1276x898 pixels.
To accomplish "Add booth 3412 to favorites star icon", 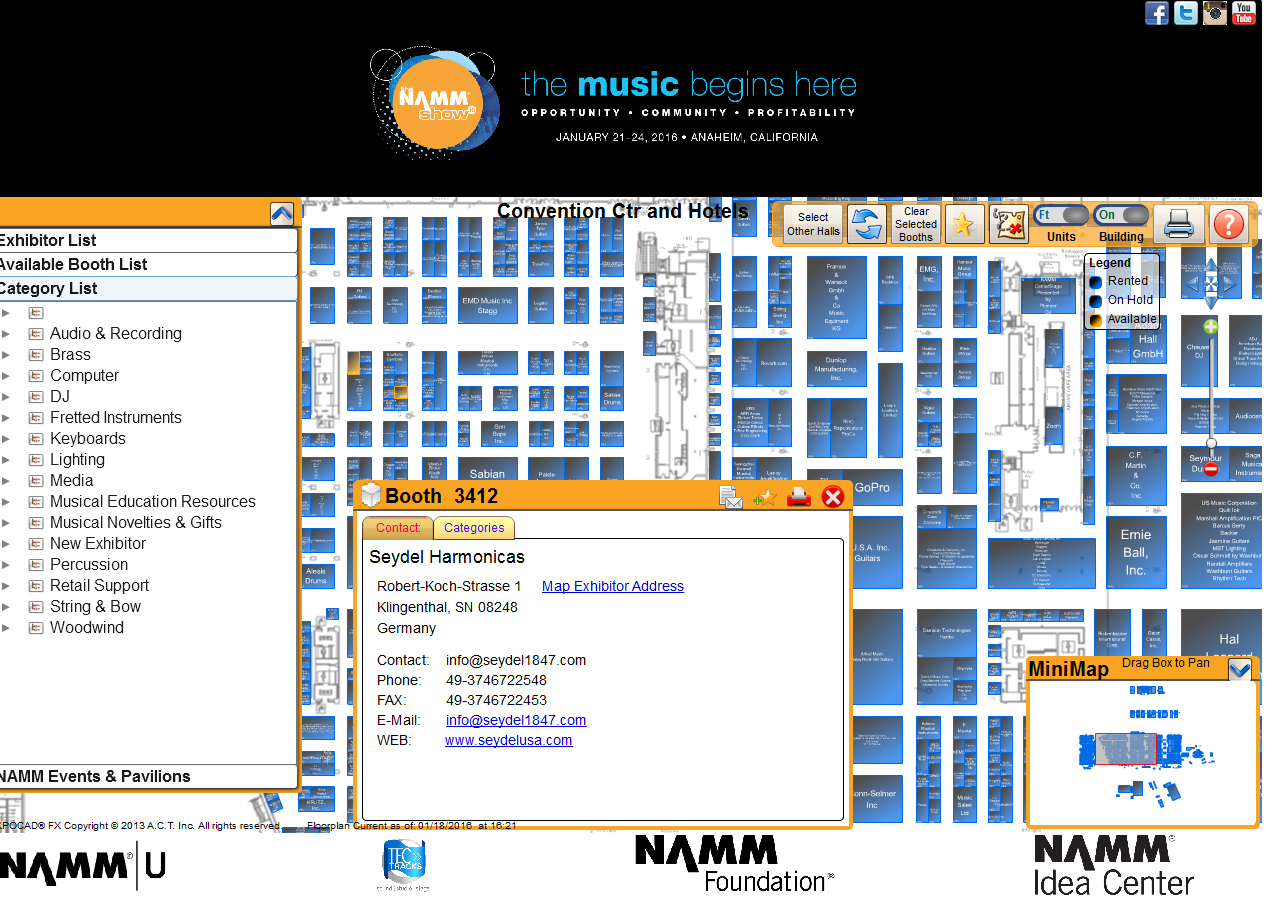I will (765, 496).
